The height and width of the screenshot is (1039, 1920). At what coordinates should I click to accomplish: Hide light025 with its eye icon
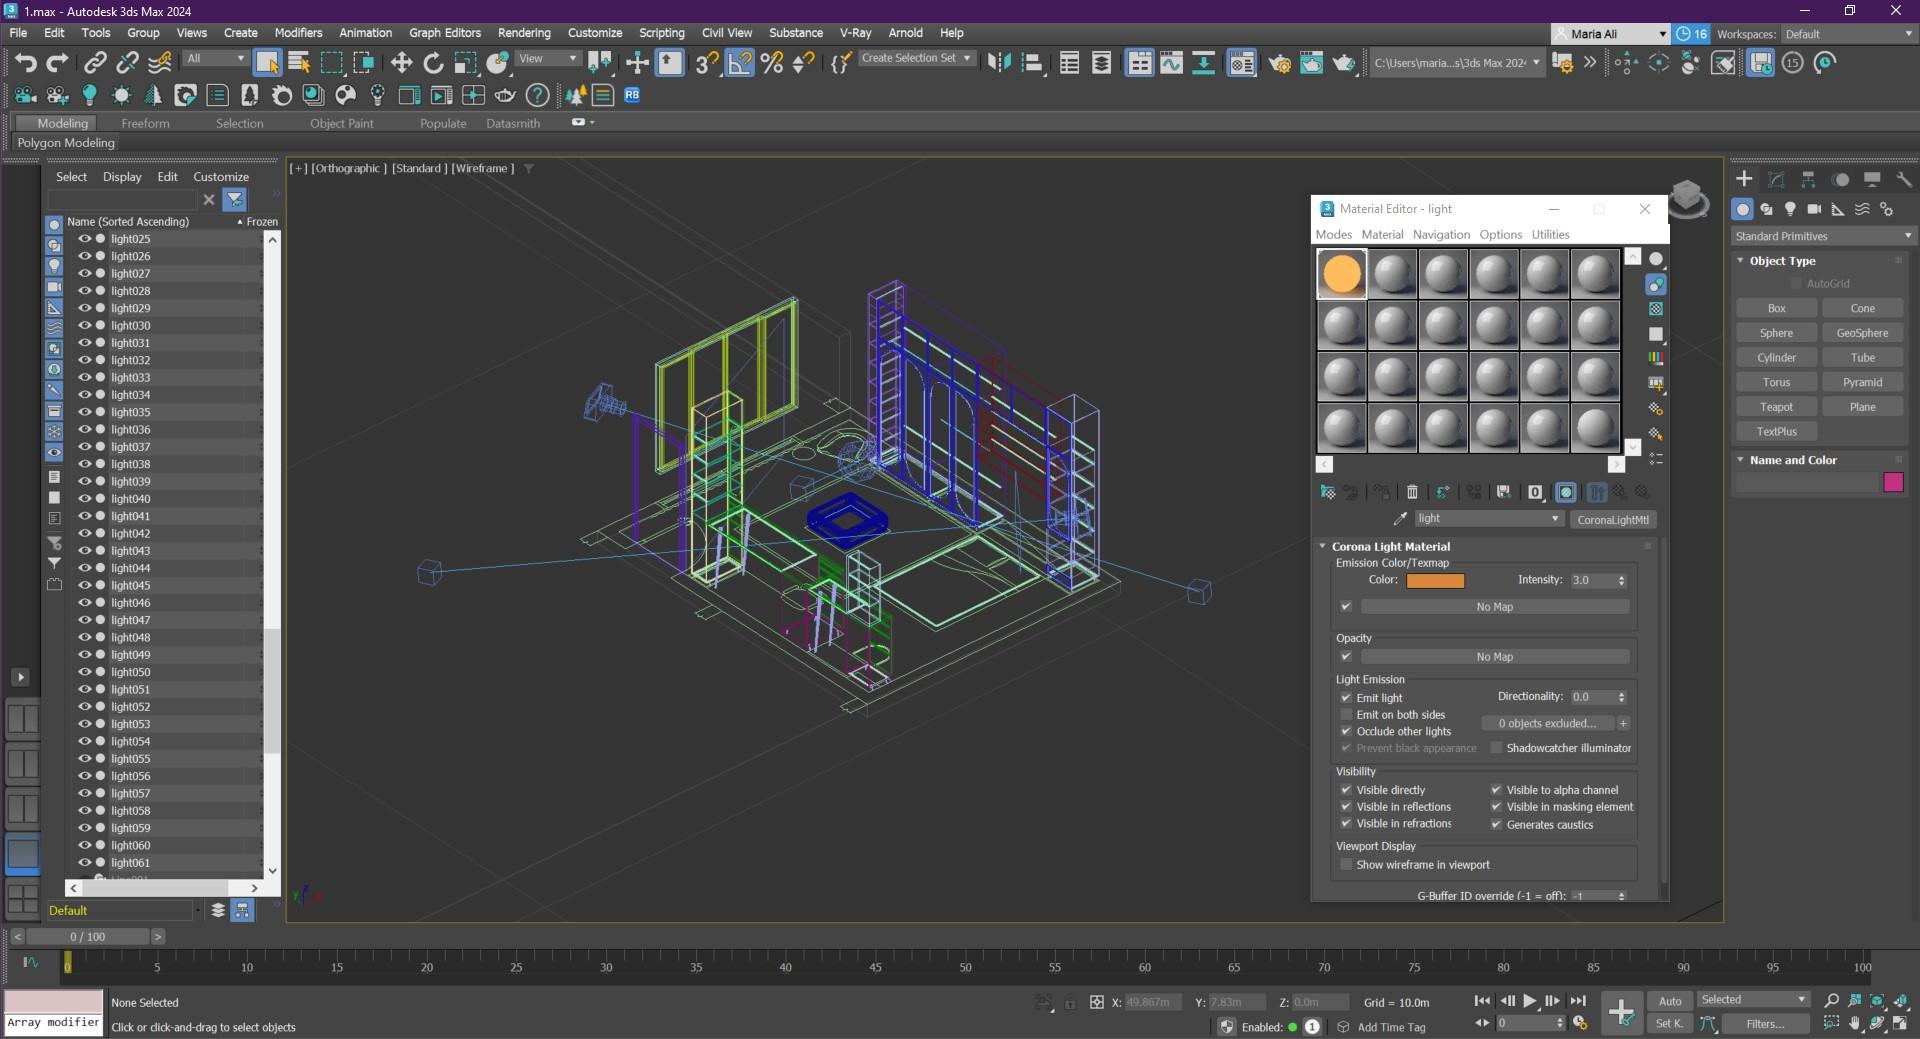tap(85, 239)
